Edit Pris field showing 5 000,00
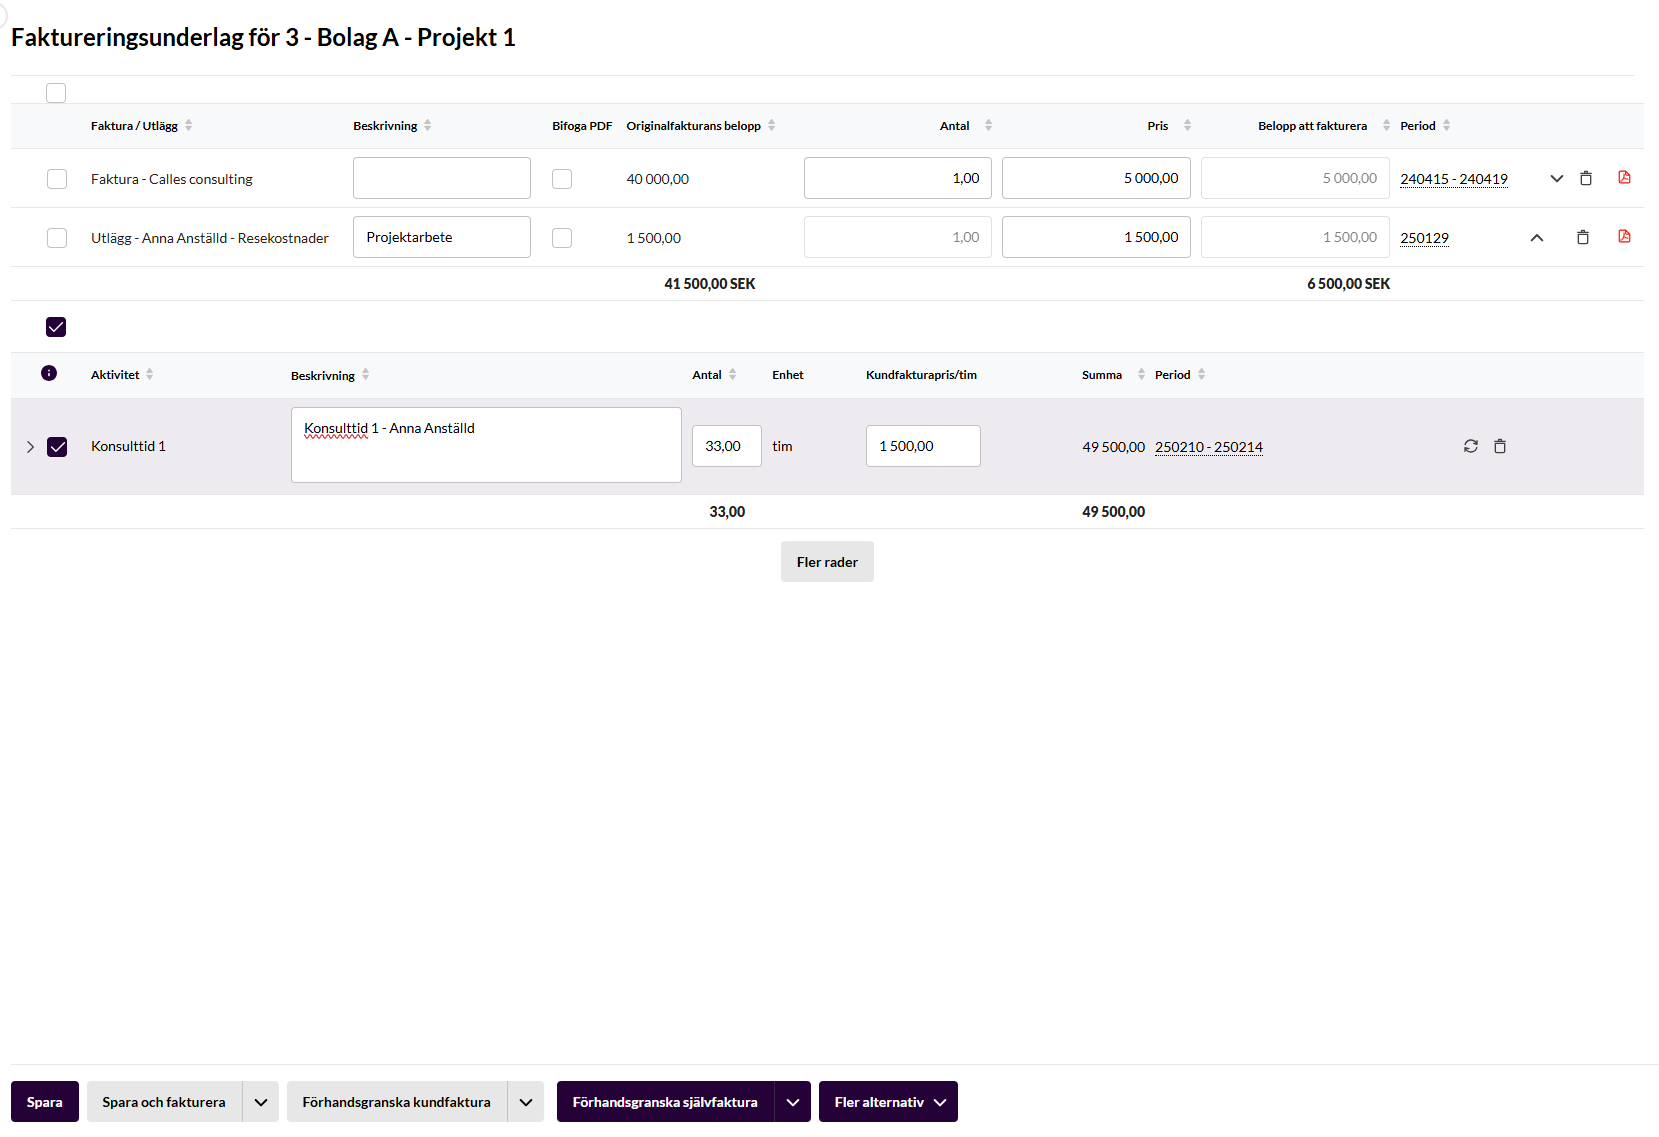Viewport: 1659px width, 1137px height. pos(1097,178)
